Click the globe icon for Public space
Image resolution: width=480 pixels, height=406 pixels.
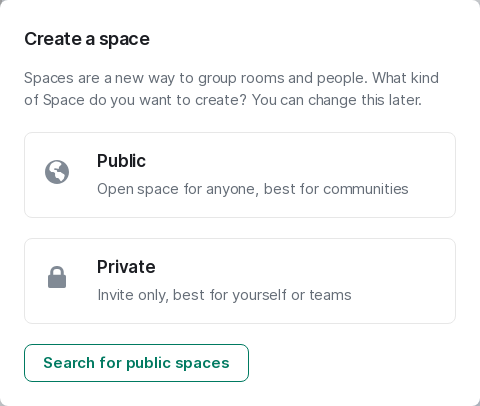(57, 172)
